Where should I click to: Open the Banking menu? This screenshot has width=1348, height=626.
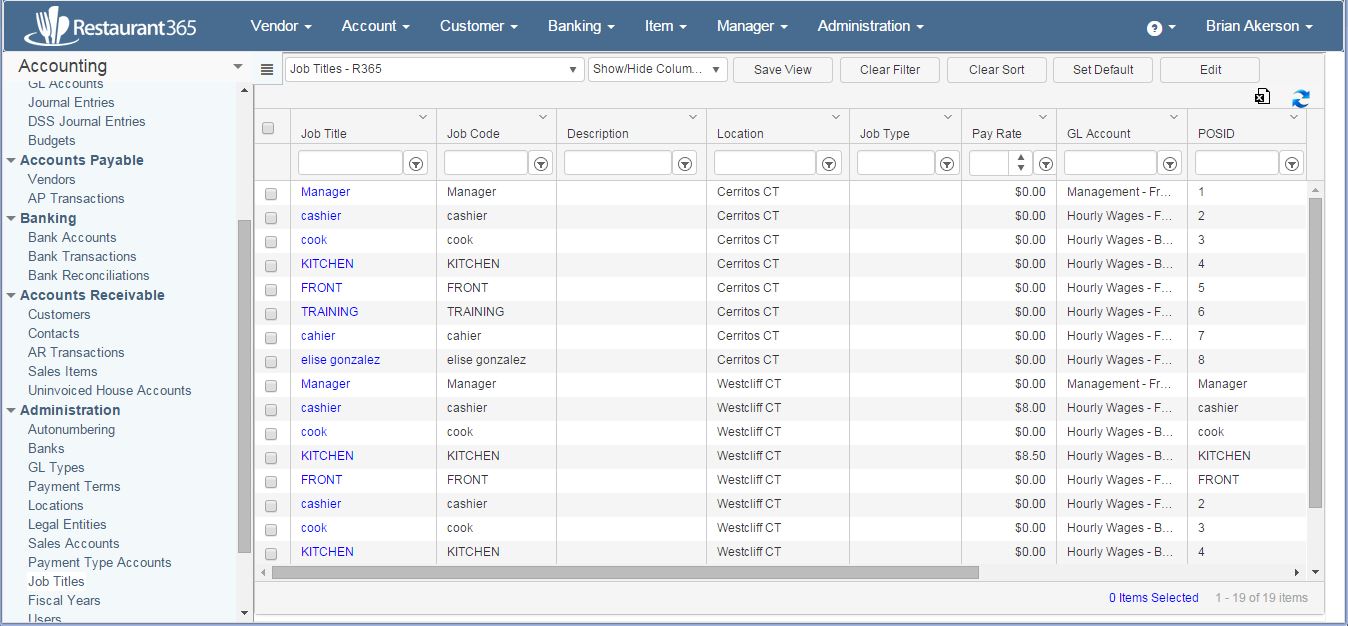tap(581, 26)
